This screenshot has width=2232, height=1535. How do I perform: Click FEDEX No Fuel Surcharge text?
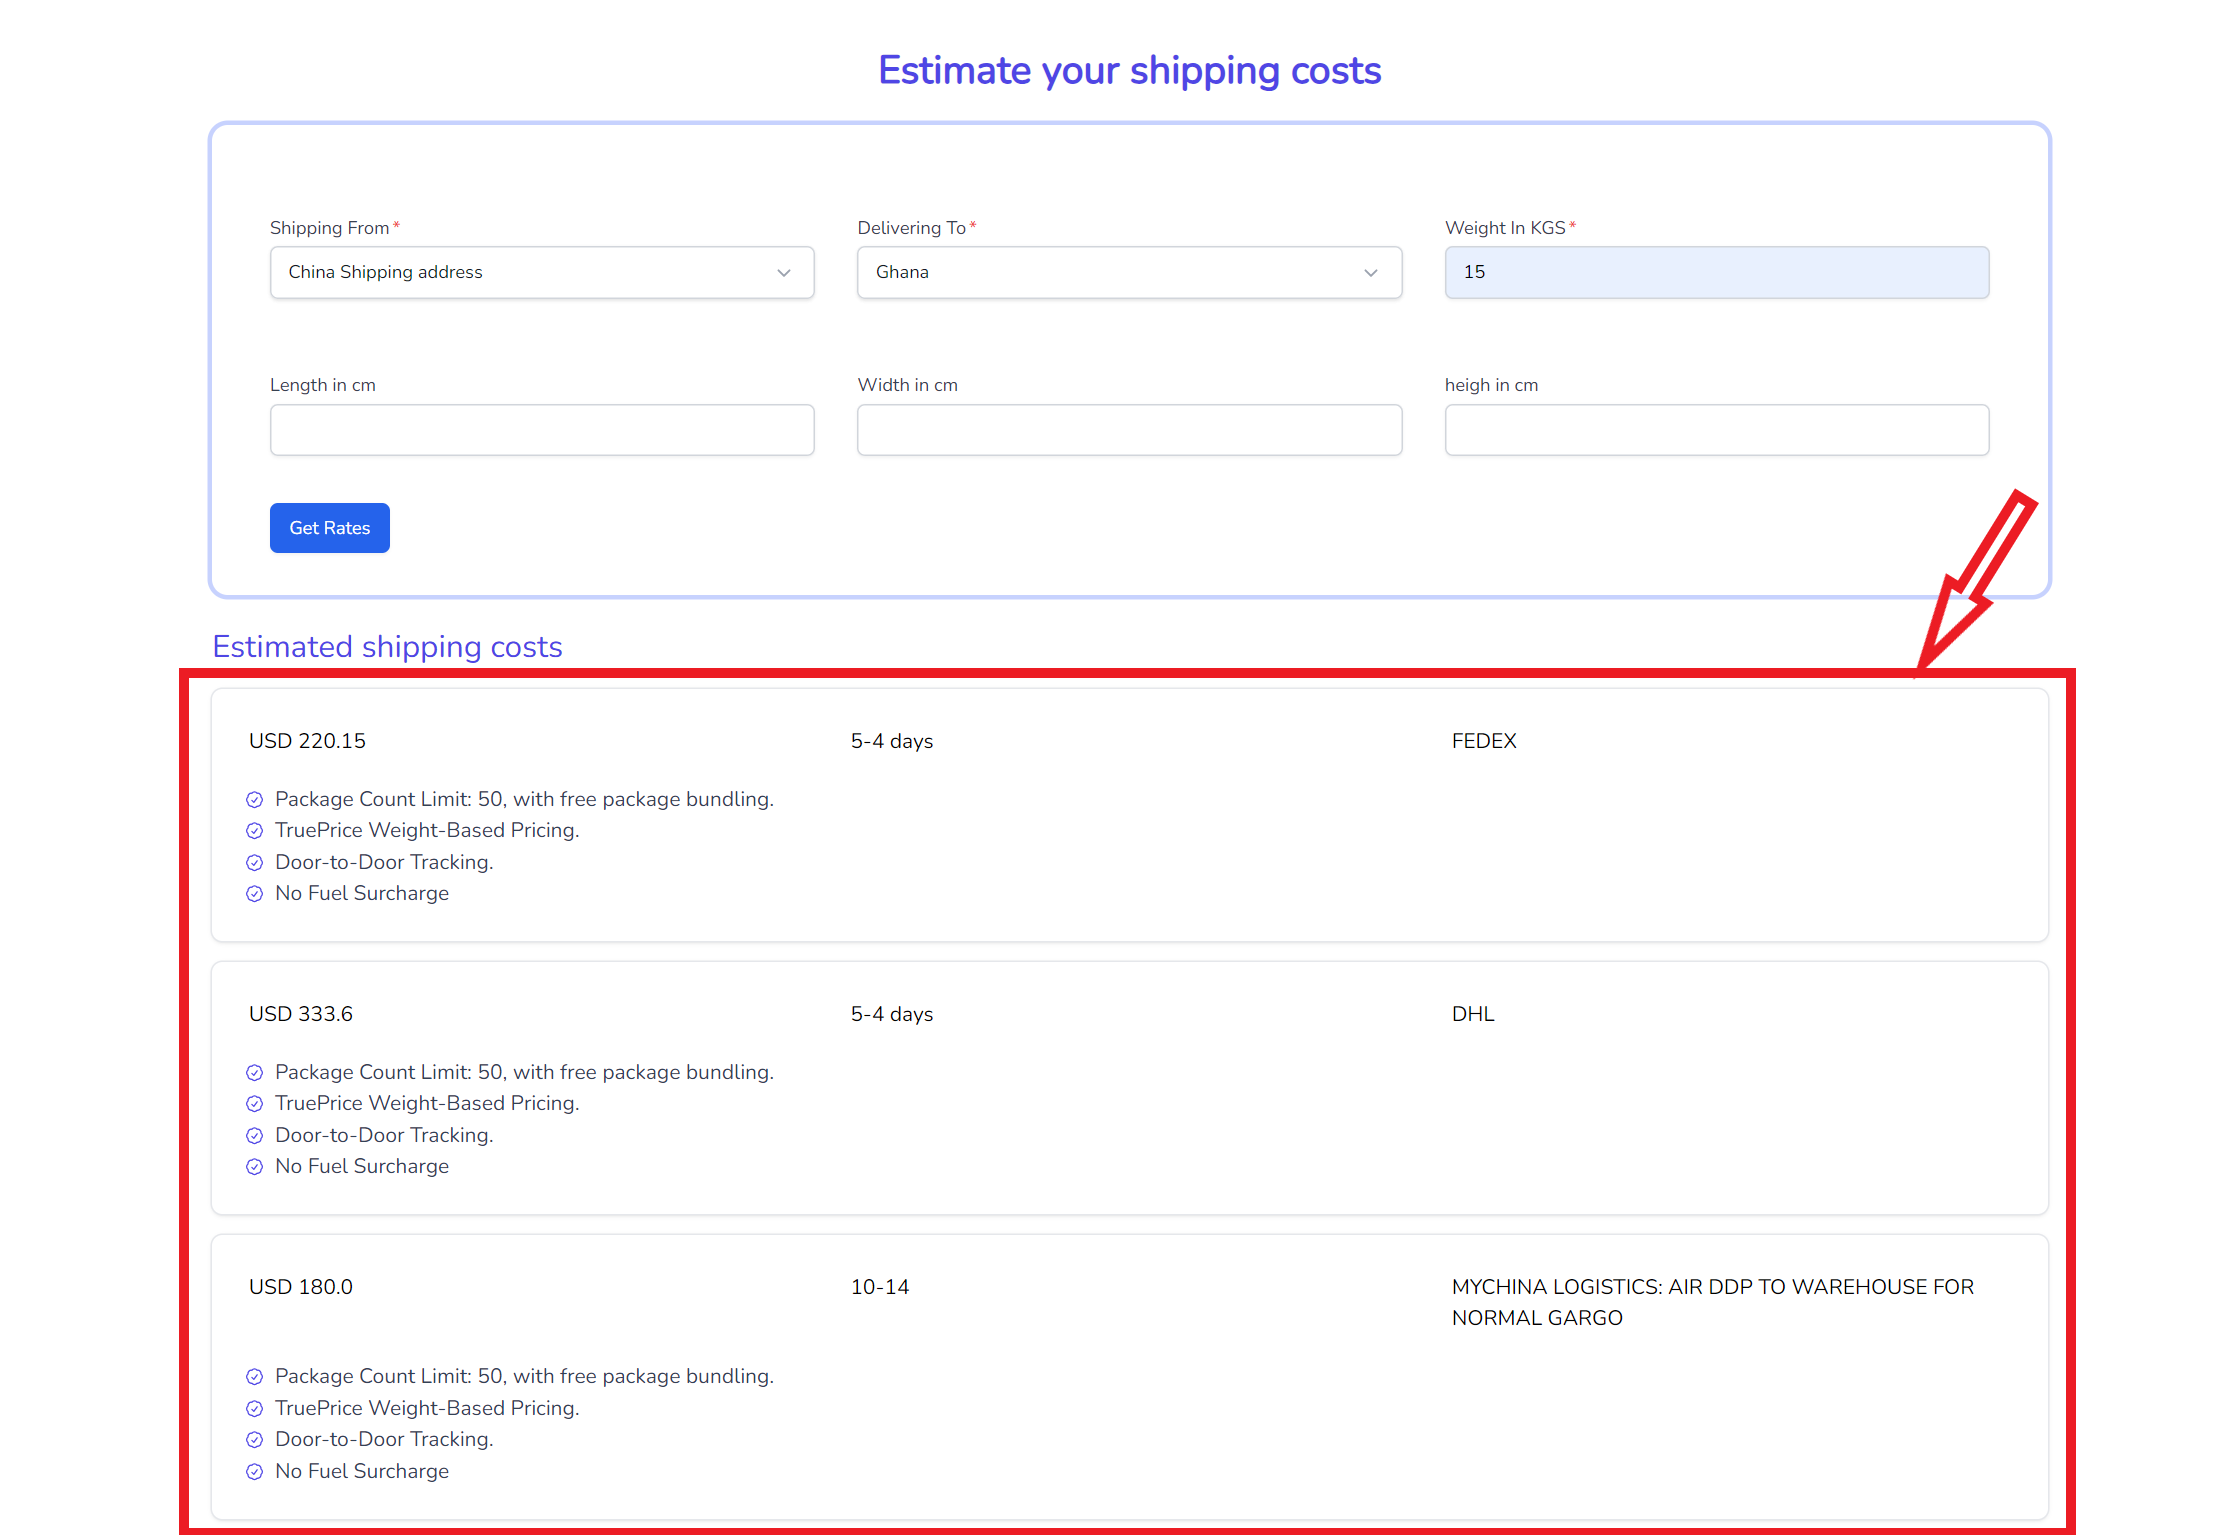pos(362,893)
